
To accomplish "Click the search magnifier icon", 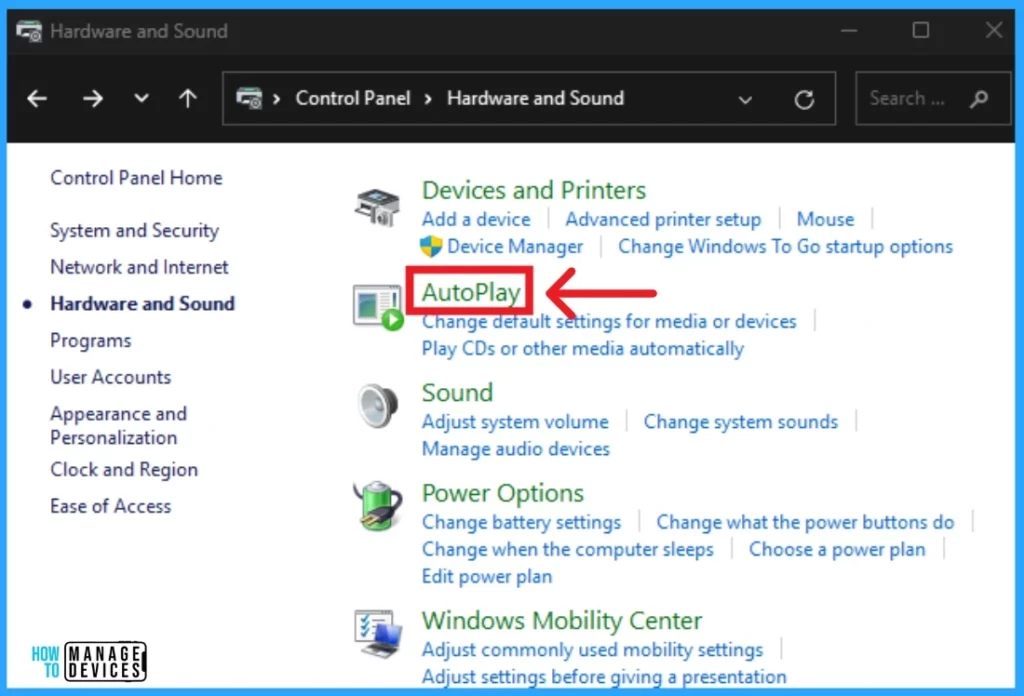I will [x=979, y=99].
